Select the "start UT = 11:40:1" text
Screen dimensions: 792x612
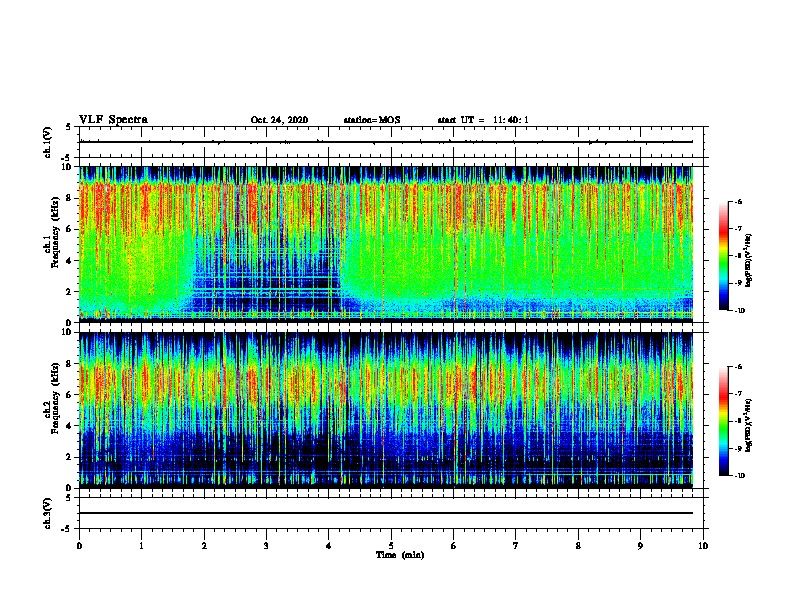[x=483, y=120]
